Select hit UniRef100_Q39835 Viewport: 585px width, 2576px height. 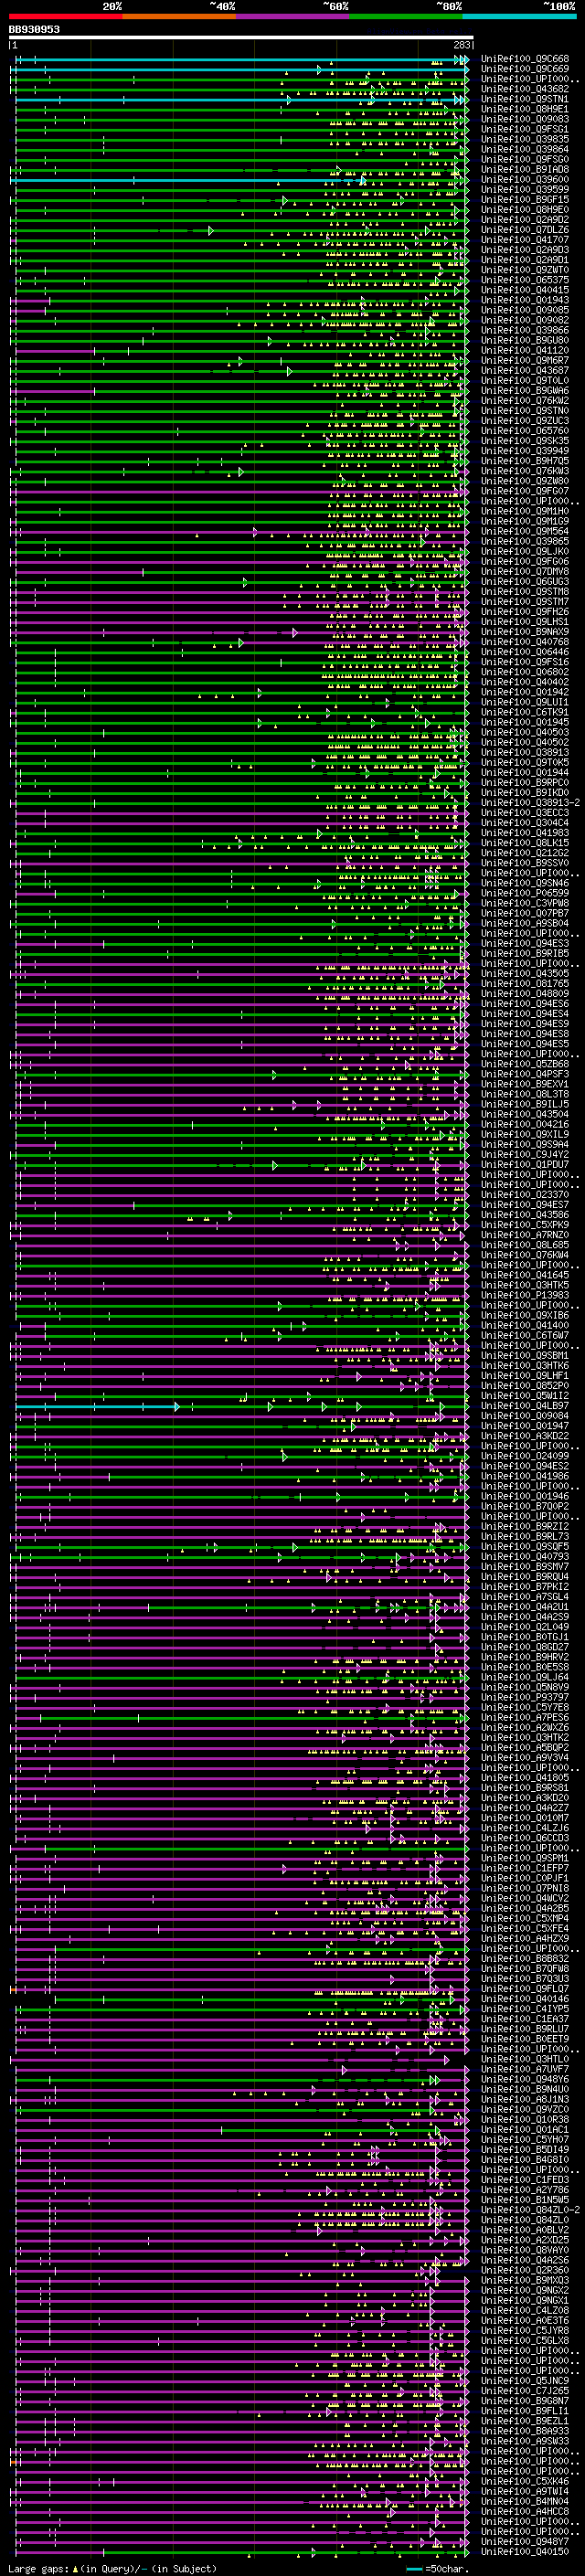pos(525,139)
